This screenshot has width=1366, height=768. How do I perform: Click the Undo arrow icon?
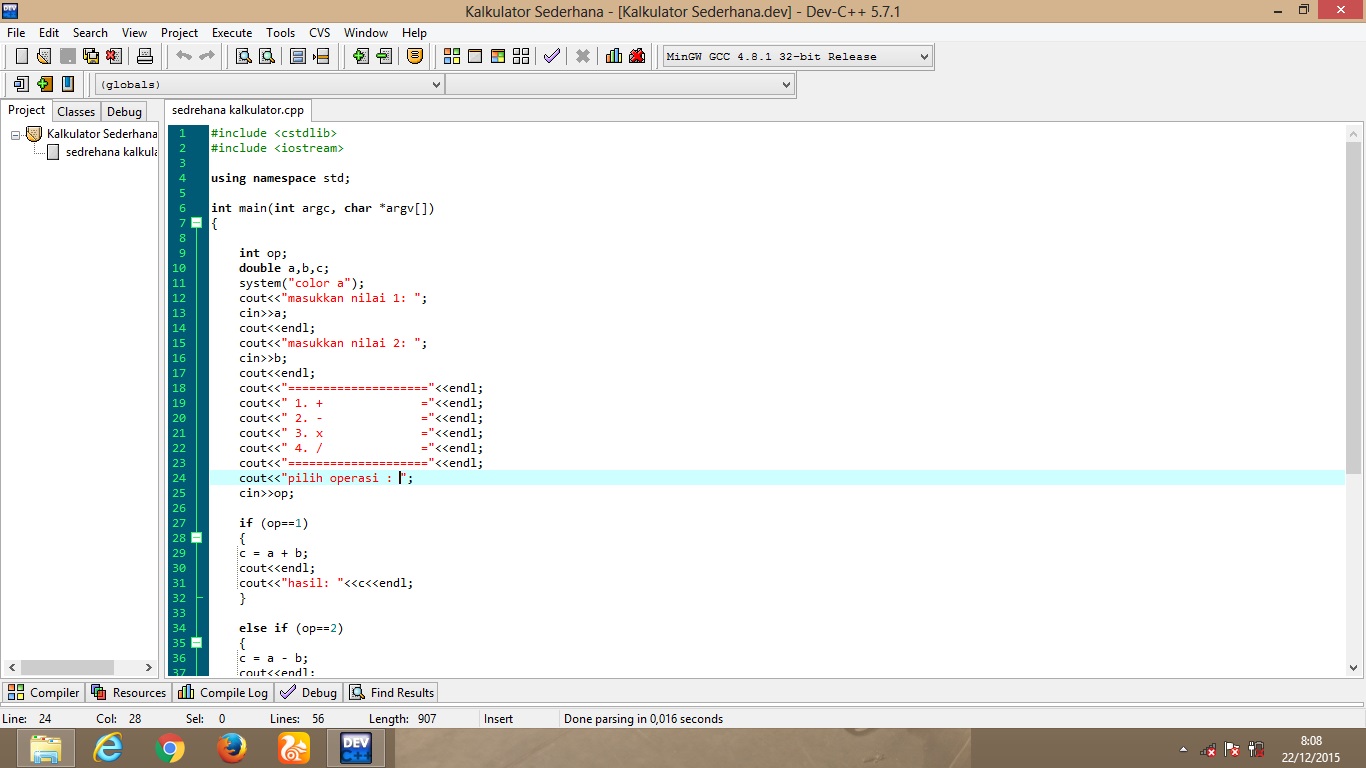[182, 56]
